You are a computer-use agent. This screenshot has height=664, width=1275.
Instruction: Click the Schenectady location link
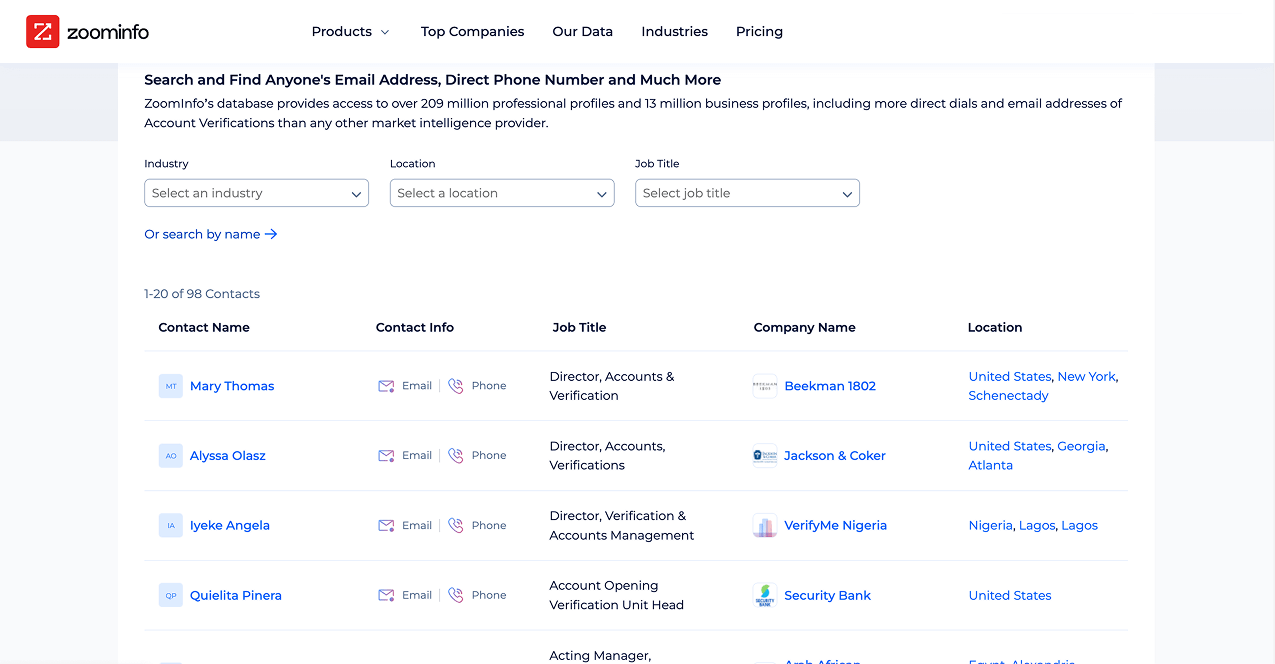pyautogui.click(x=1008, y=396)
